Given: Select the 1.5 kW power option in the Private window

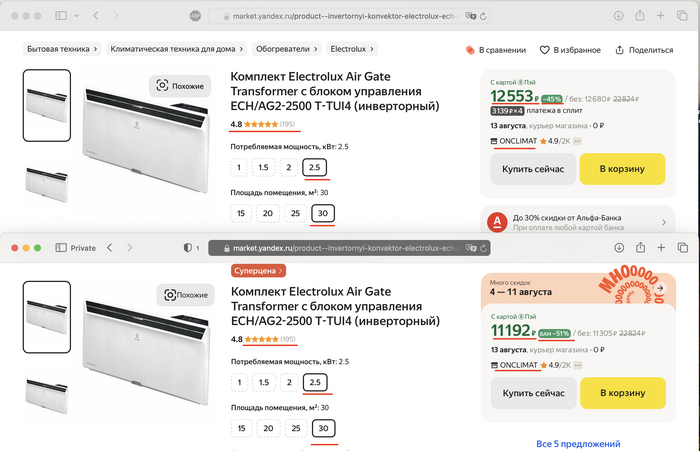Looking at the screenshot, I should click(x=264, y=382).
